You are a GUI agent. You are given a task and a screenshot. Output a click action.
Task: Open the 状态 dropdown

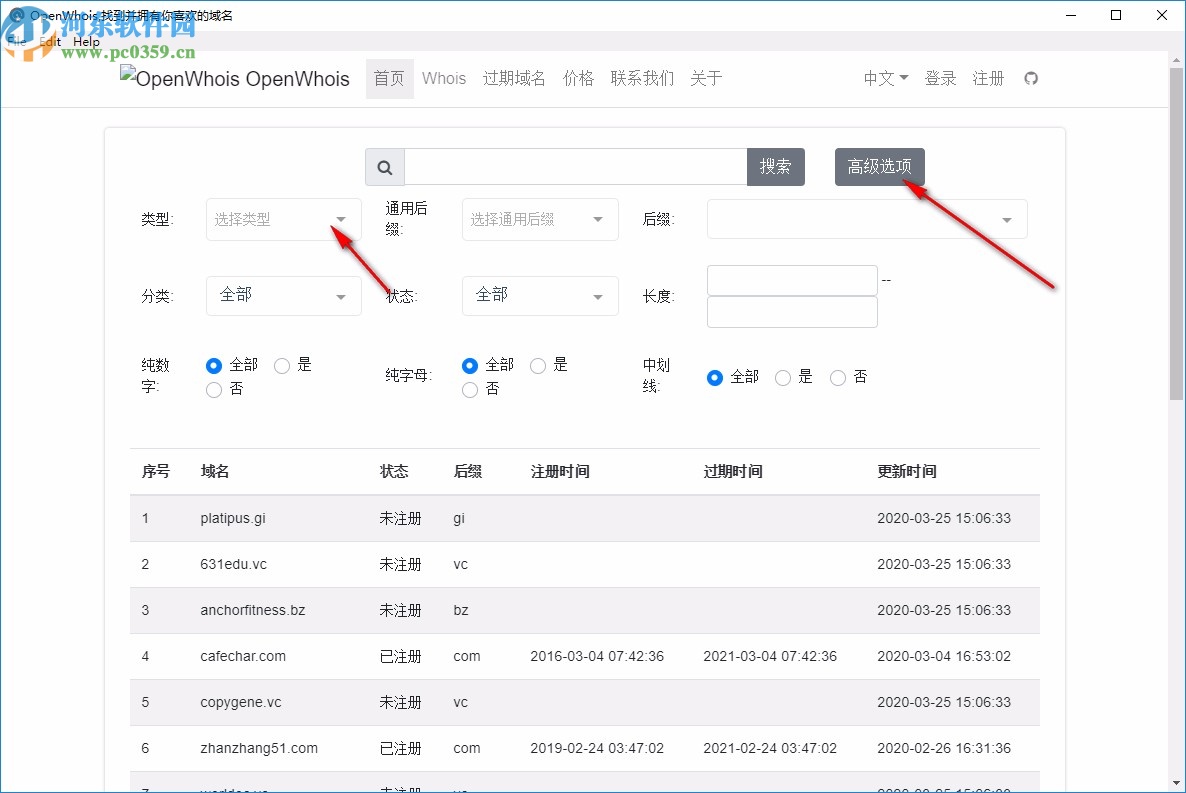pos(540,296)
